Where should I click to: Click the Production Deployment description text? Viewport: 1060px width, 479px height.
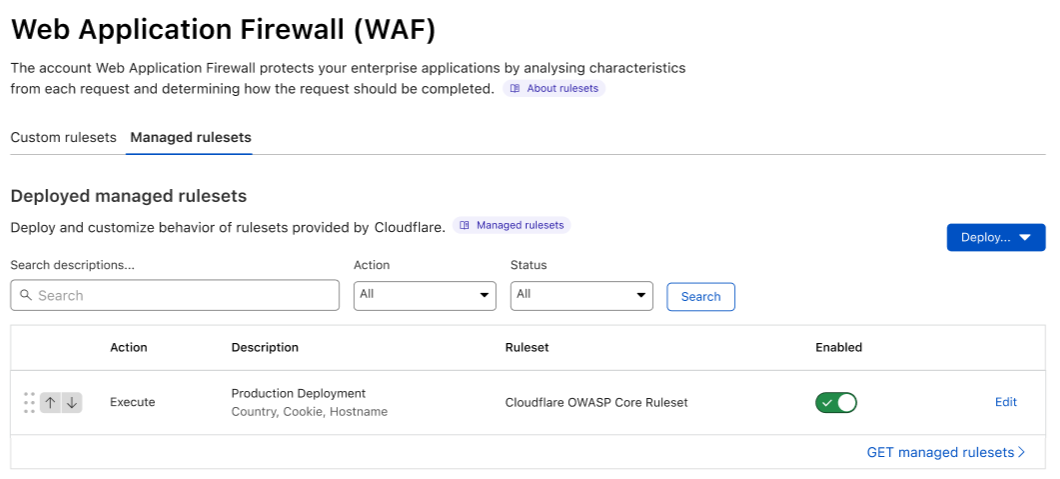click(x=298, y=393)
